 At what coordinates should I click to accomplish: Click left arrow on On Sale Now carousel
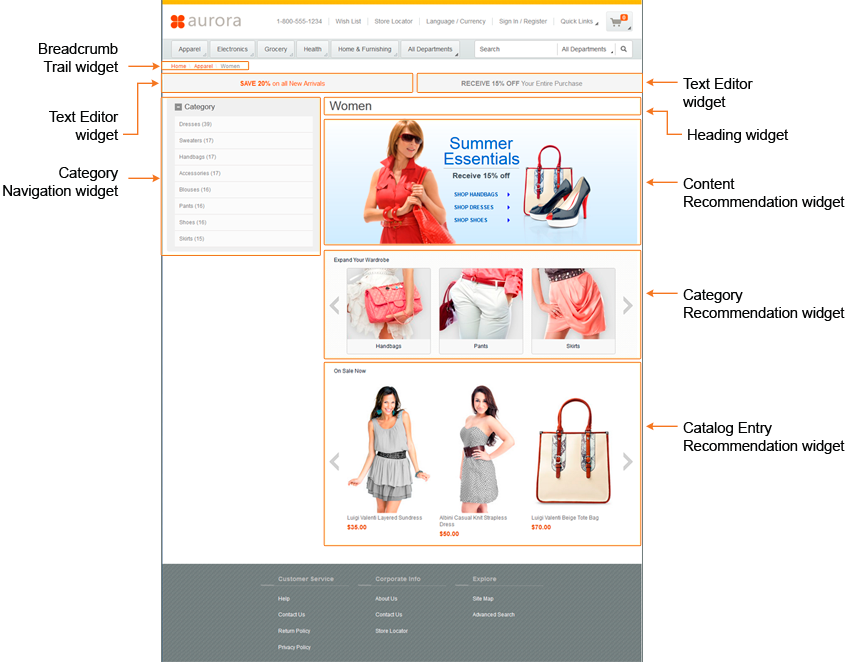pyautogui.click(x=335, y=461)
